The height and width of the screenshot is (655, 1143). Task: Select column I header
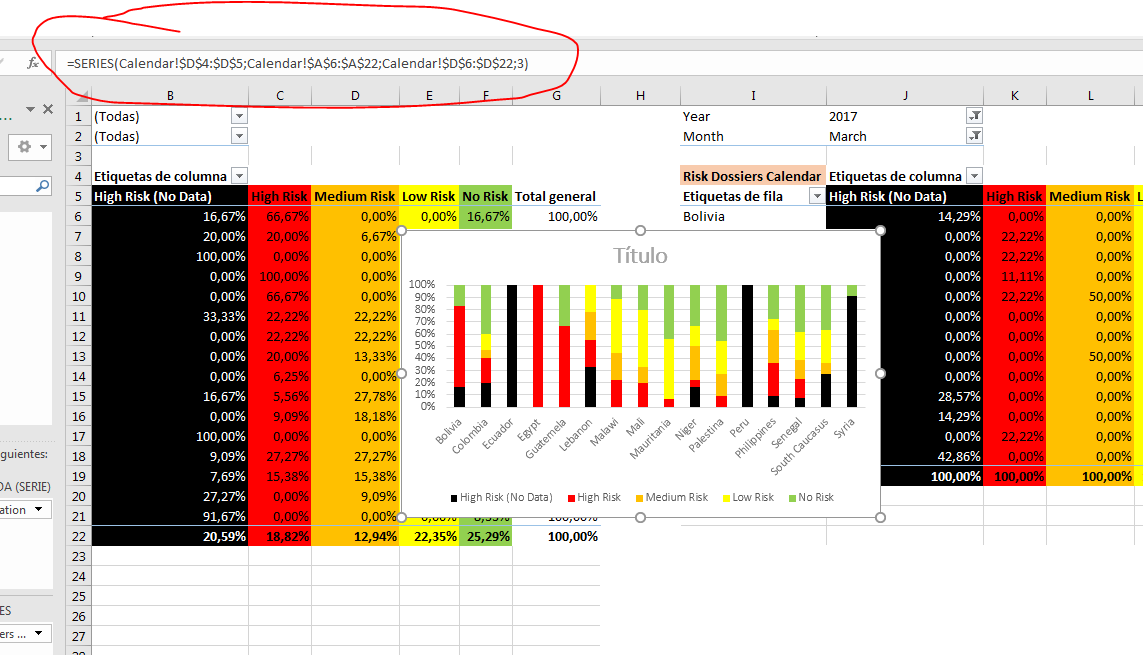[x=753, y=95]
